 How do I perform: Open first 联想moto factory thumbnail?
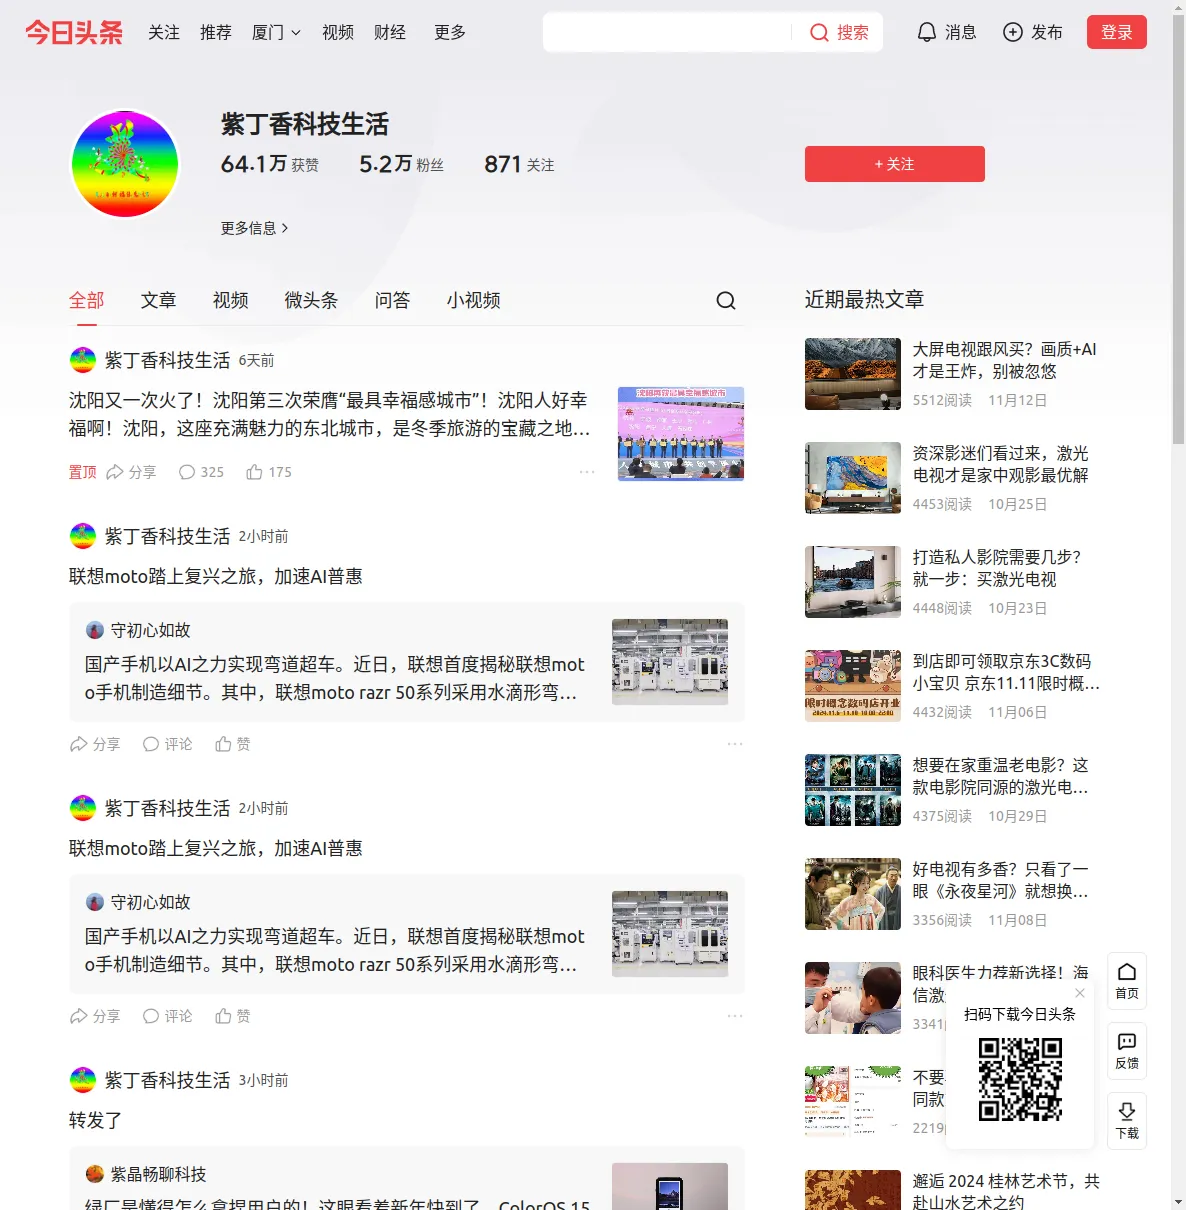pyautogui.click(x=670, y=662)
